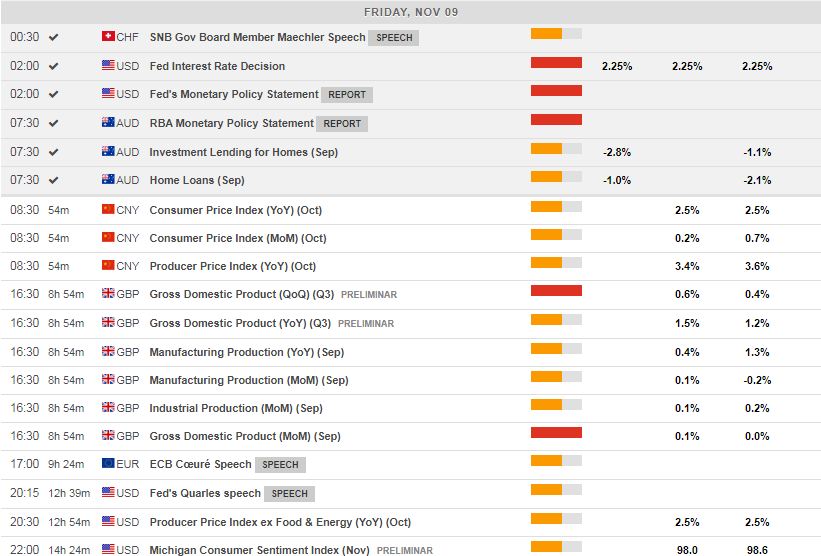Click the US flag on the Fed's Quarles speech row
The height and width of the screenshot is (556, 821).
108,493
